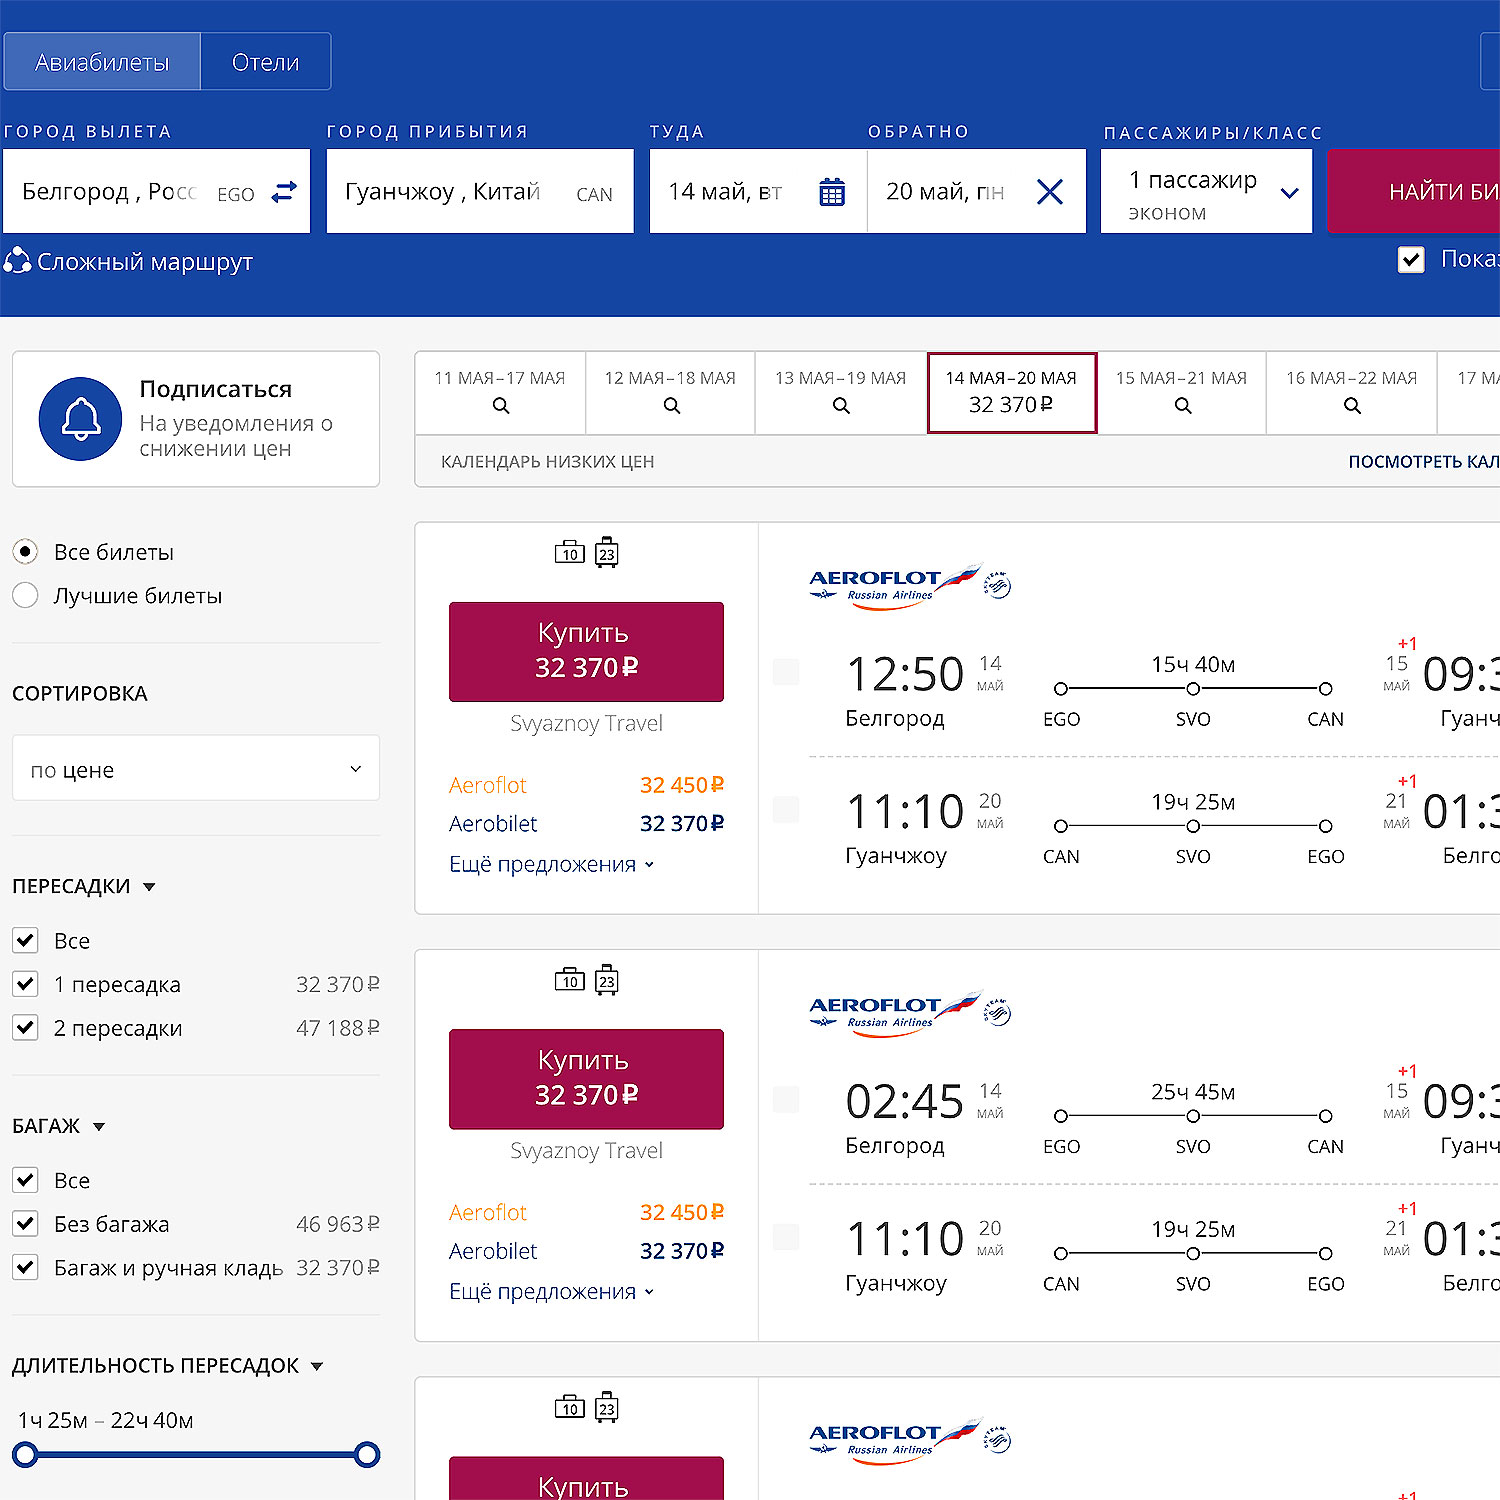
Task: Click arrival city field Гуанчжоу
Action: (x=480, y=191)
